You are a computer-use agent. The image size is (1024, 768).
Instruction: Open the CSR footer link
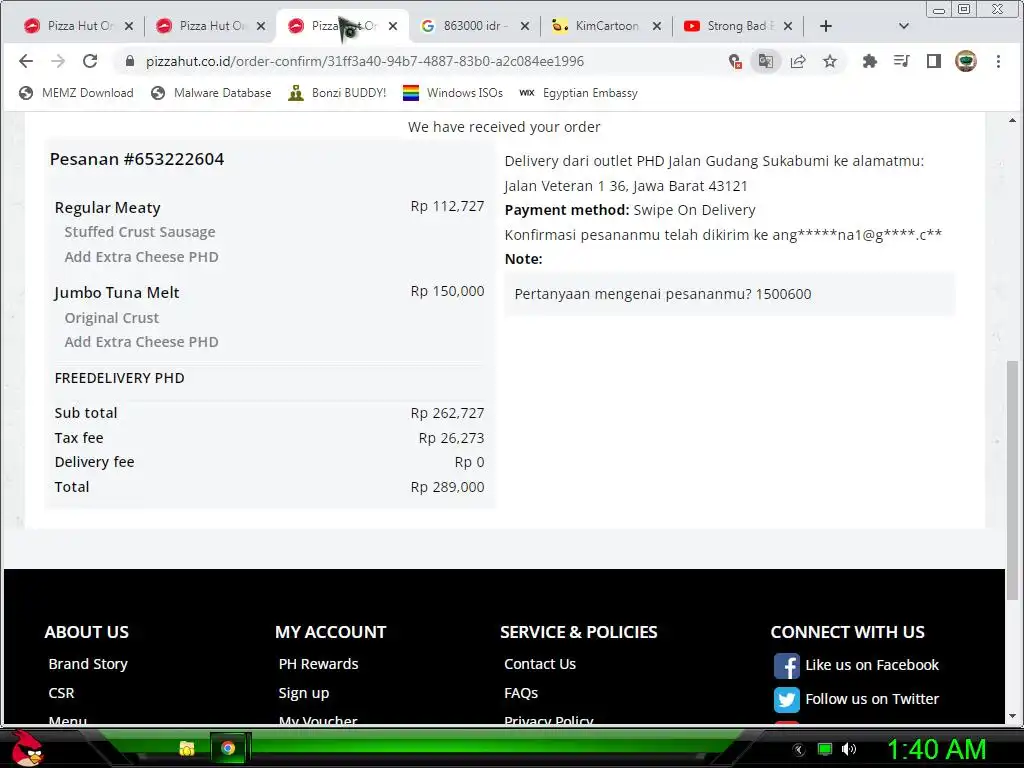pos(61,693)
